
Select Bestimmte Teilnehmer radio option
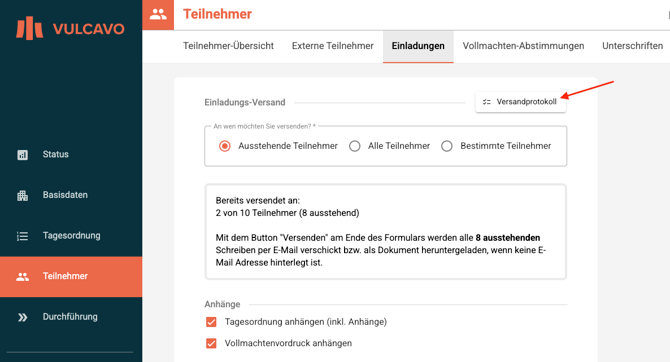click(447, 146)
